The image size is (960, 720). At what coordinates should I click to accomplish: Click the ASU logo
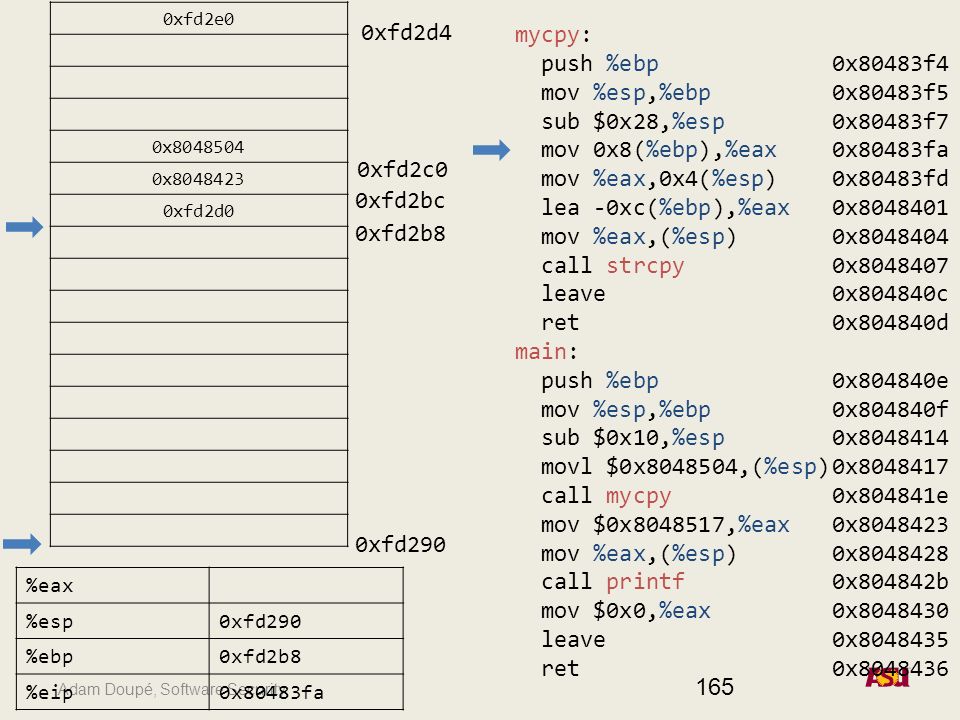[887, 677]
